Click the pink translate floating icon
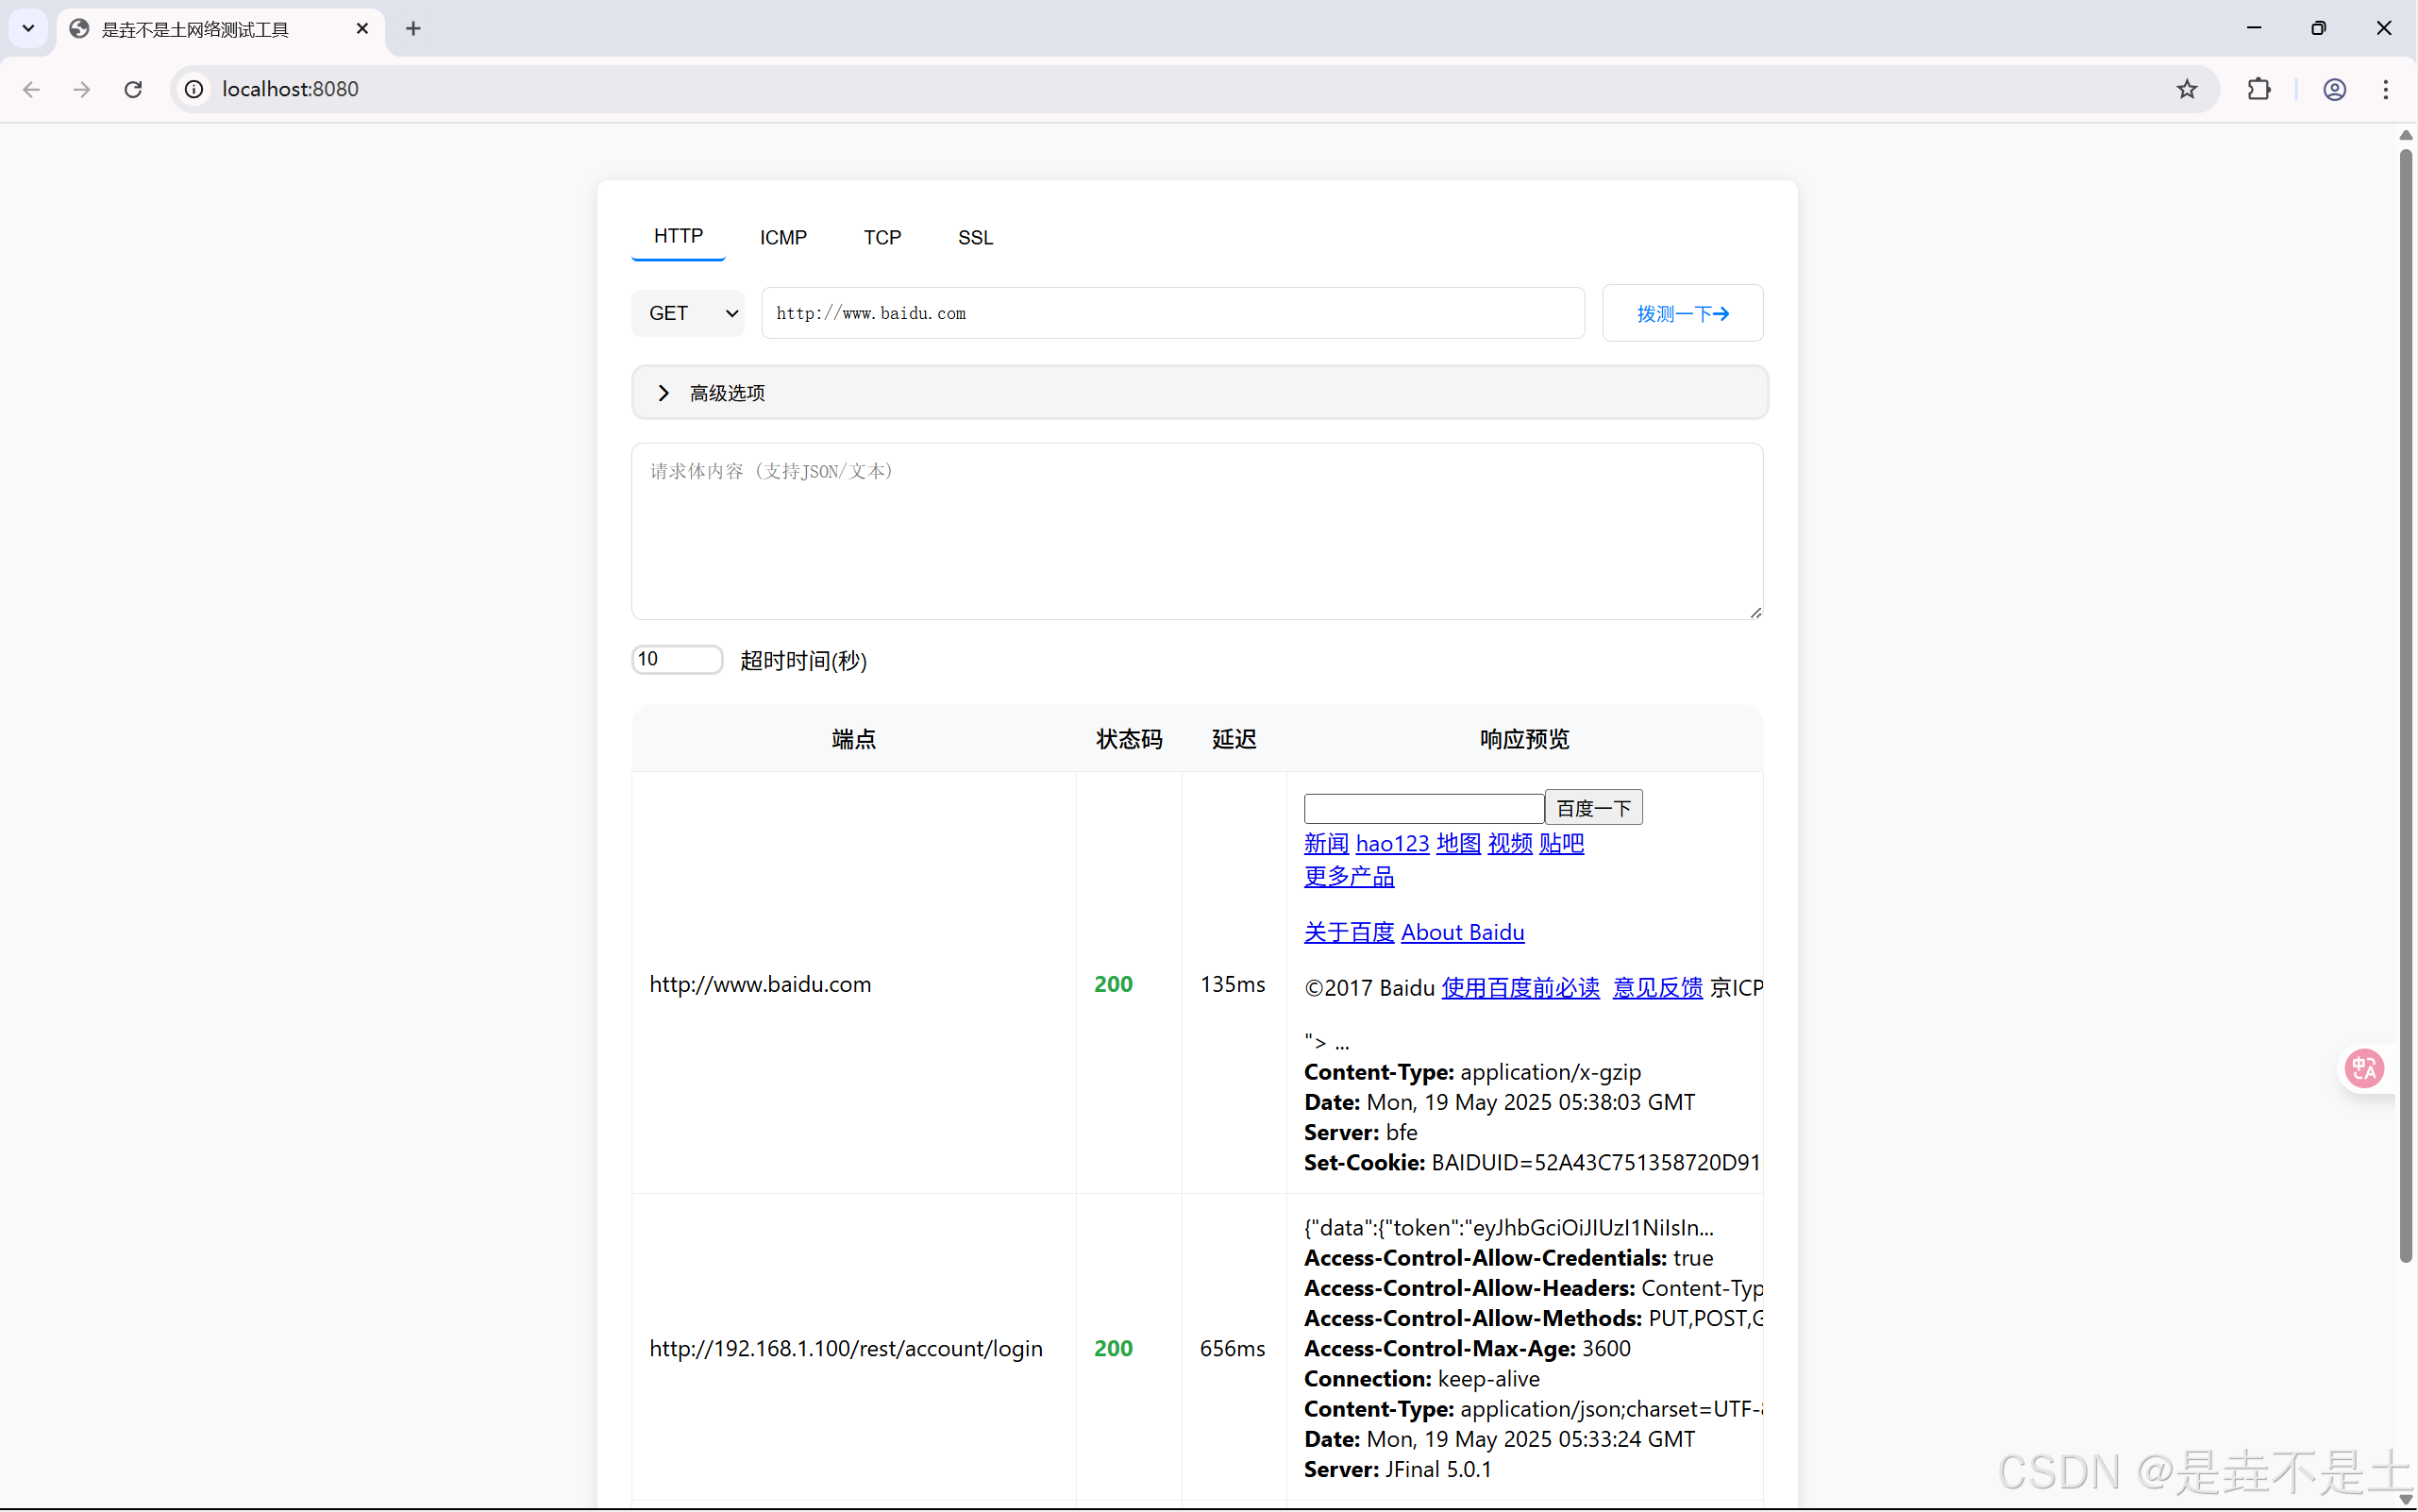 pos(2365,1068)
